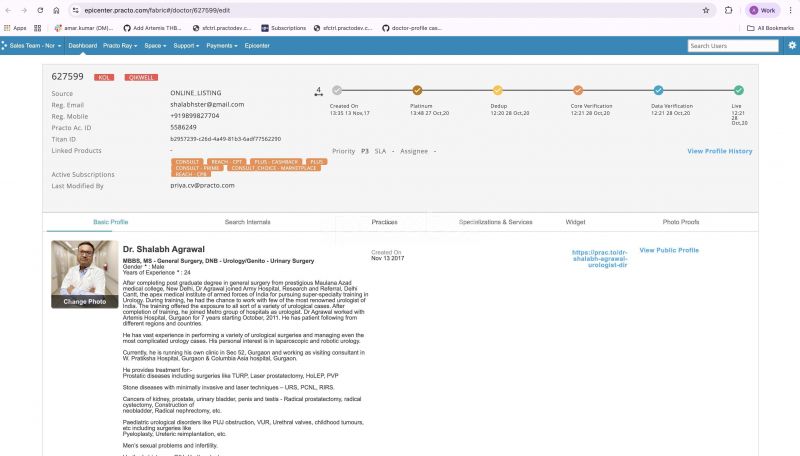
Task: Click the green Live stage marker
Action: (x=738, y=90)
